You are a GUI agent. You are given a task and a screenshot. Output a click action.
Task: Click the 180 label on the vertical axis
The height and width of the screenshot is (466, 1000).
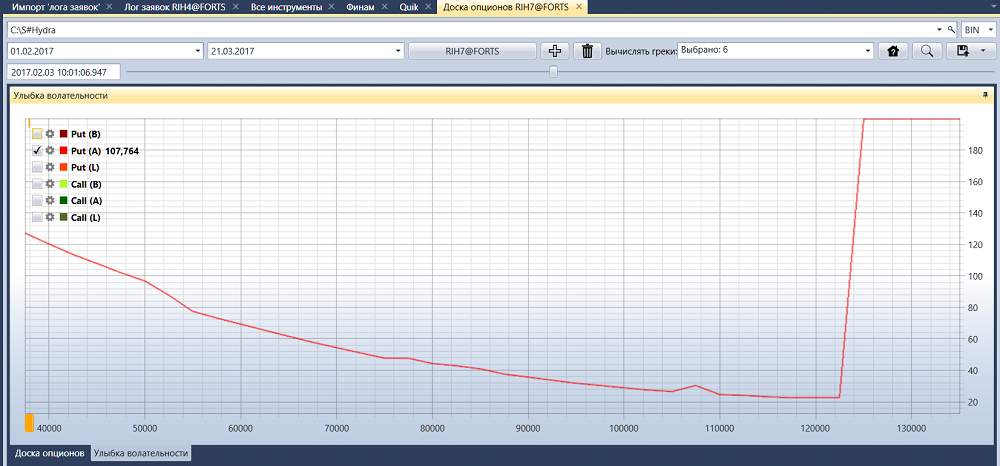point(976,150)
